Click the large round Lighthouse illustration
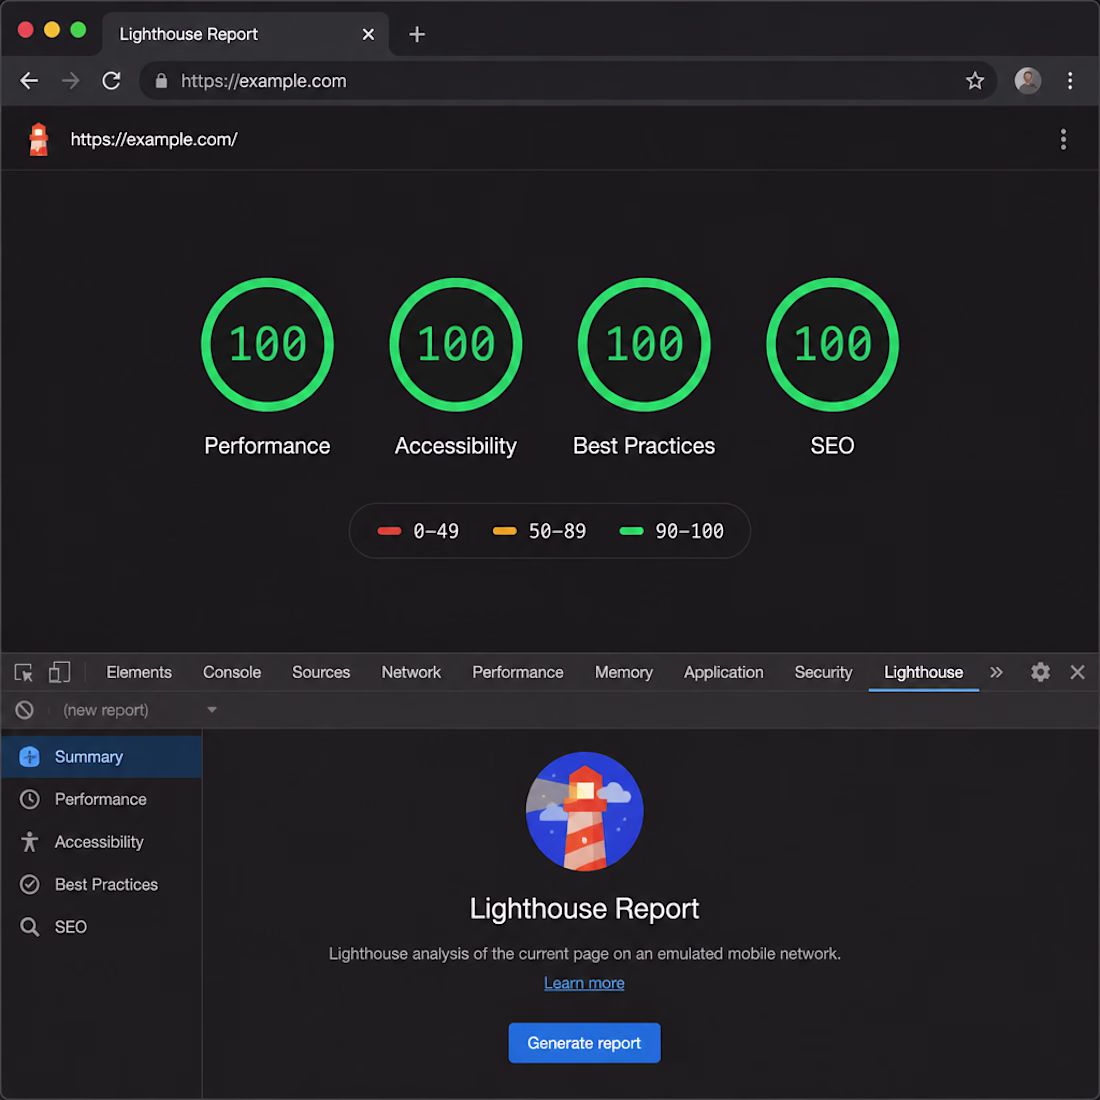 pyautogui.click(x=584, y=811)
